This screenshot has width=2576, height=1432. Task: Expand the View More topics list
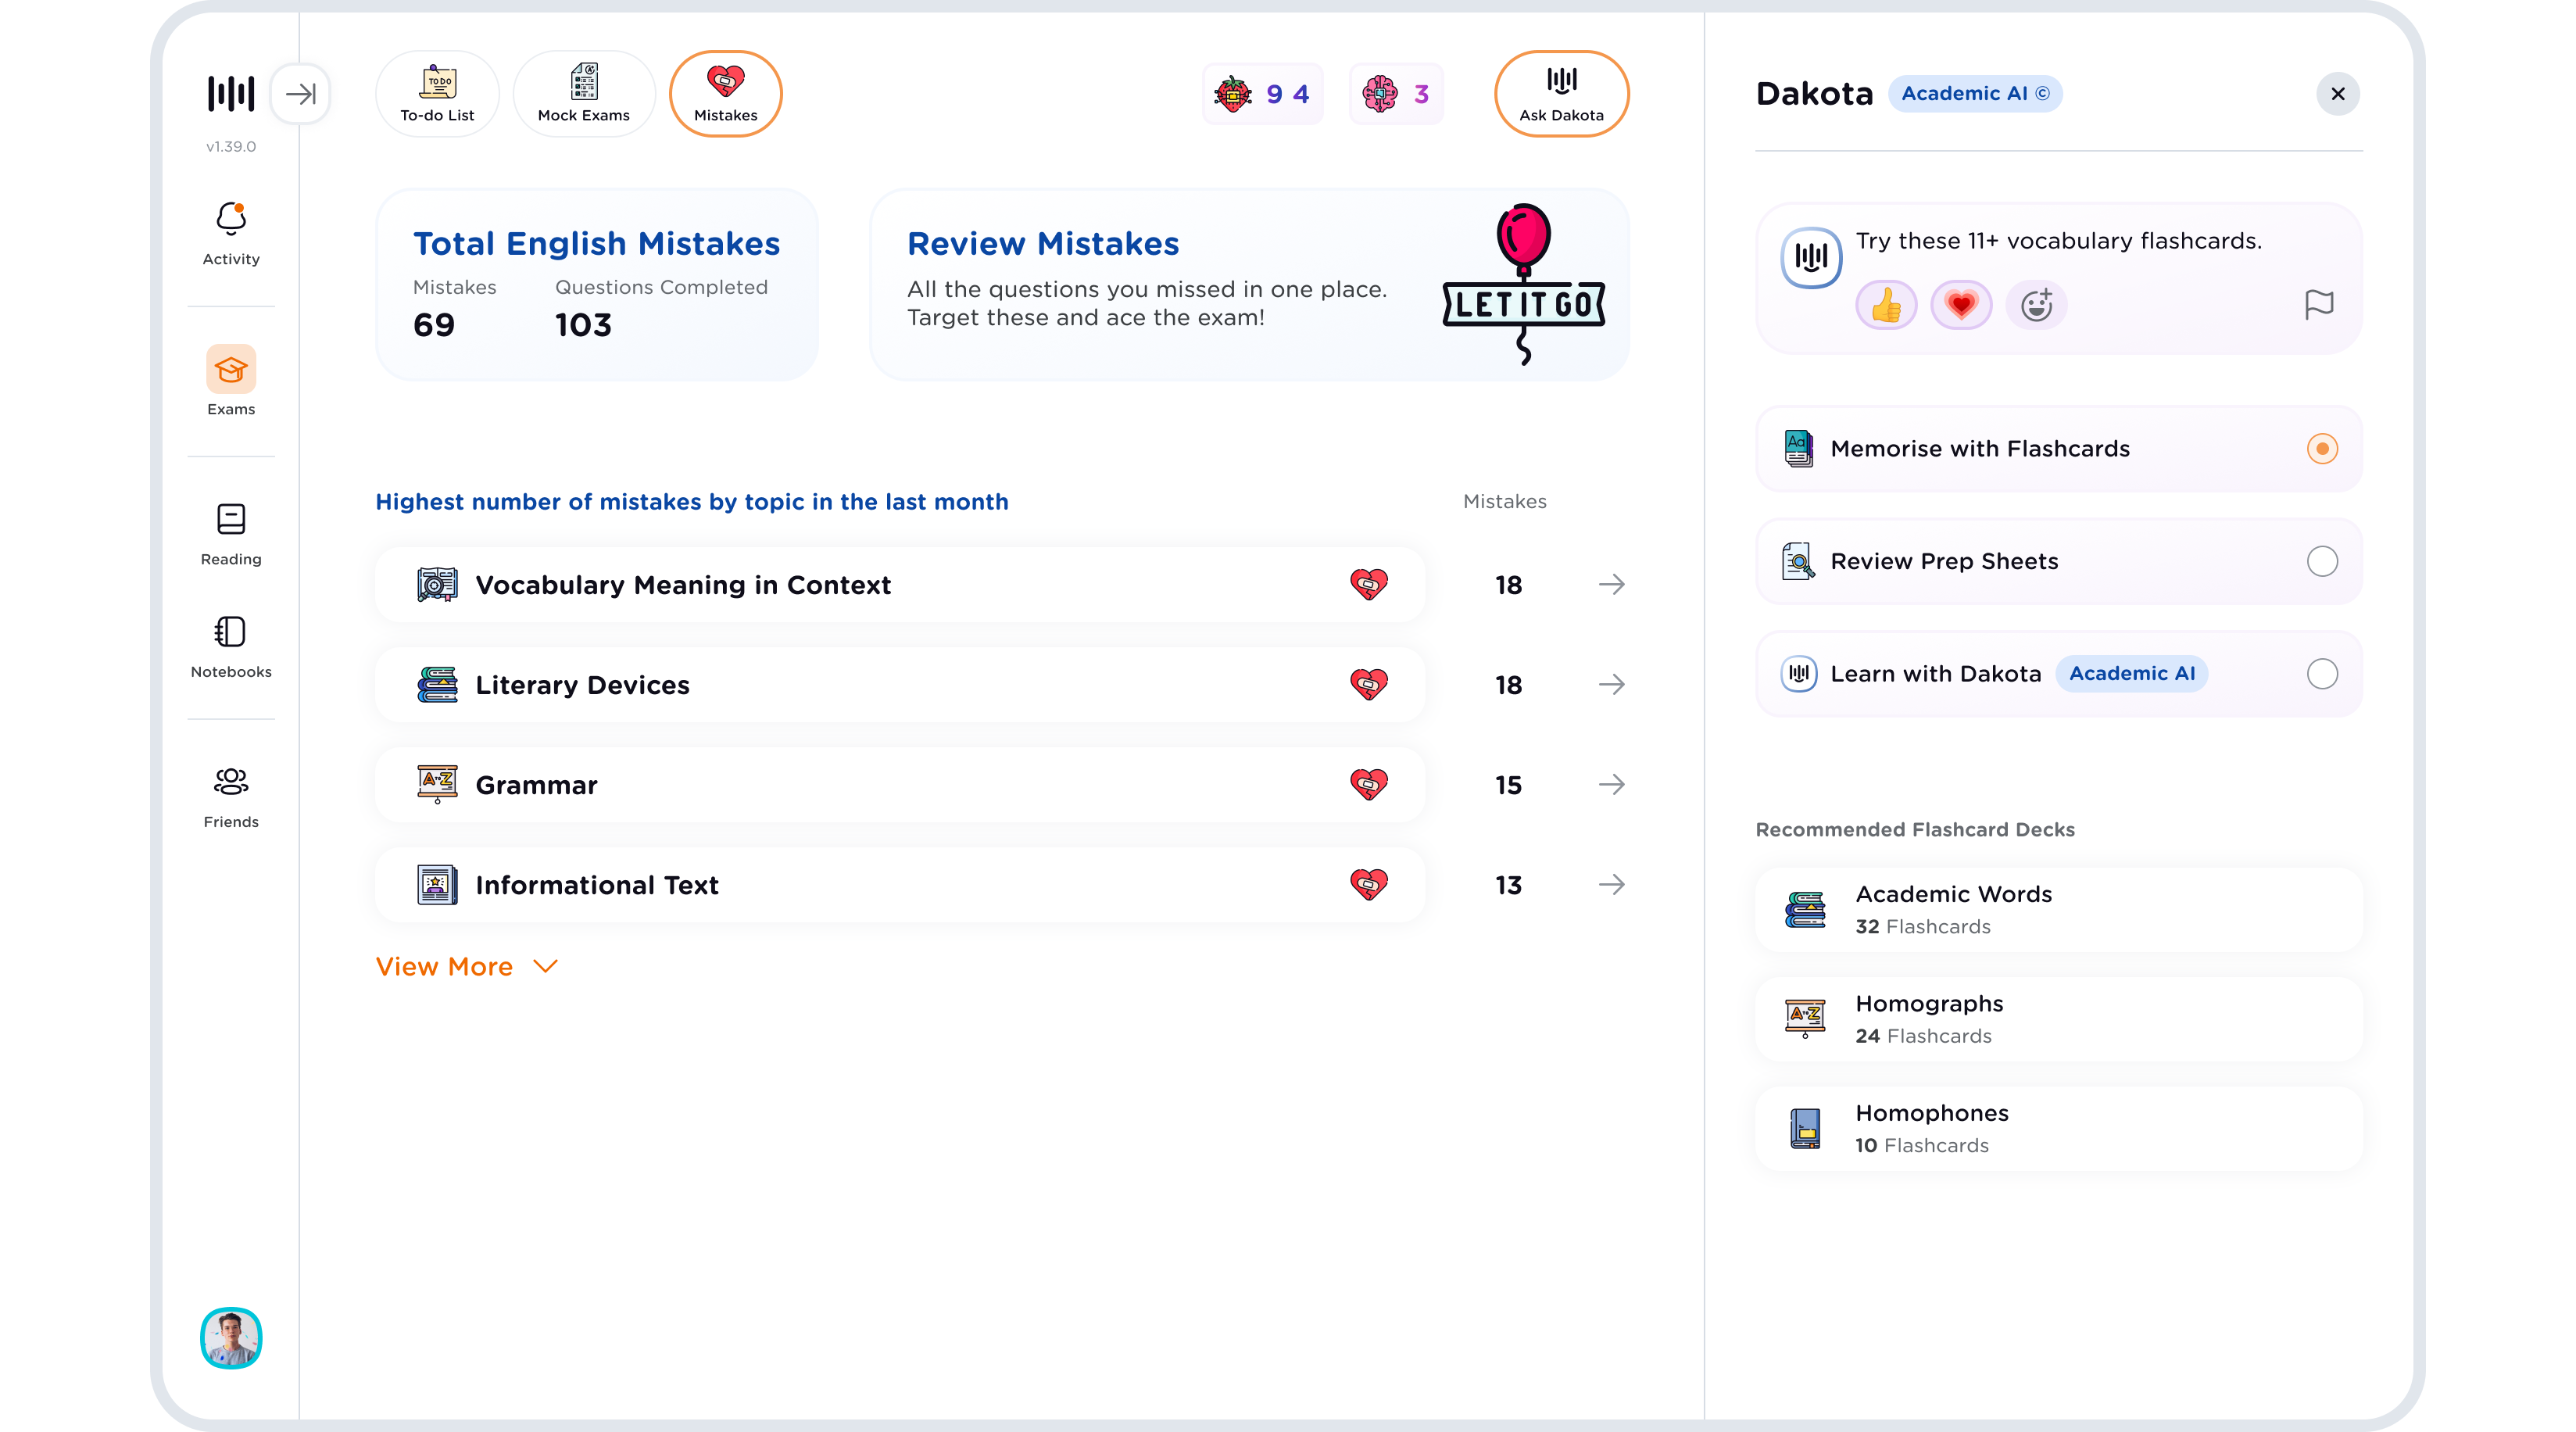coord(466,967)
